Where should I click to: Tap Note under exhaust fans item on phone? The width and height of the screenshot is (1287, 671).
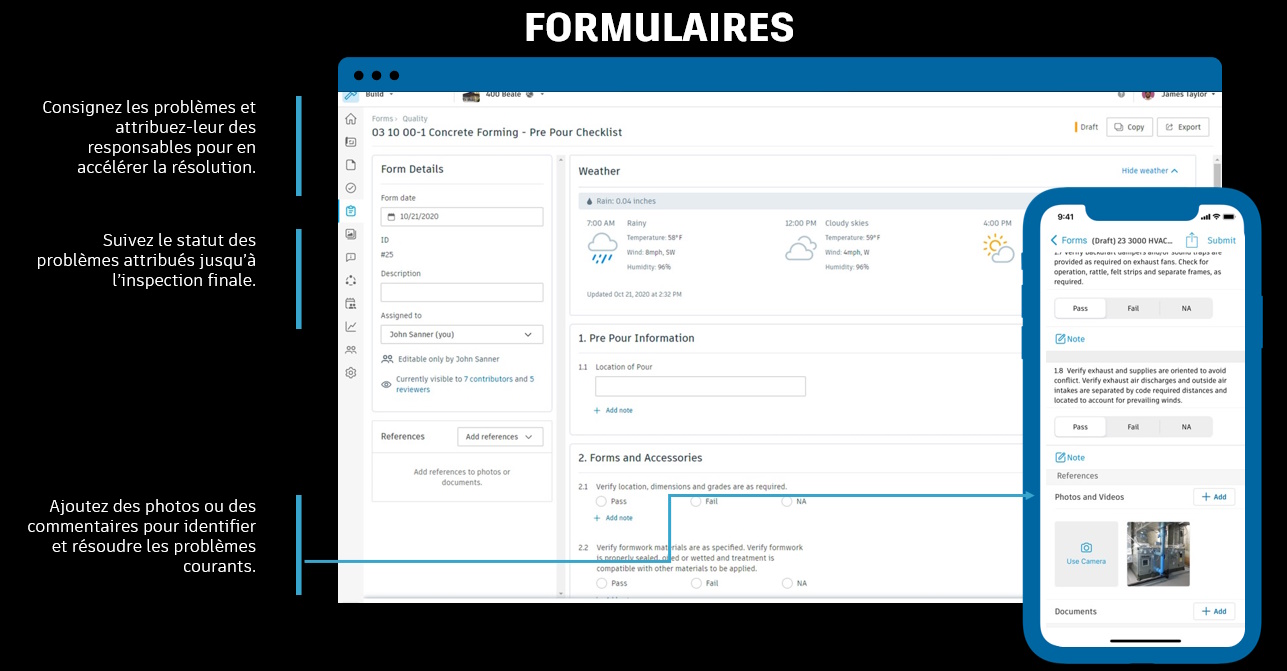point(1070,339)
